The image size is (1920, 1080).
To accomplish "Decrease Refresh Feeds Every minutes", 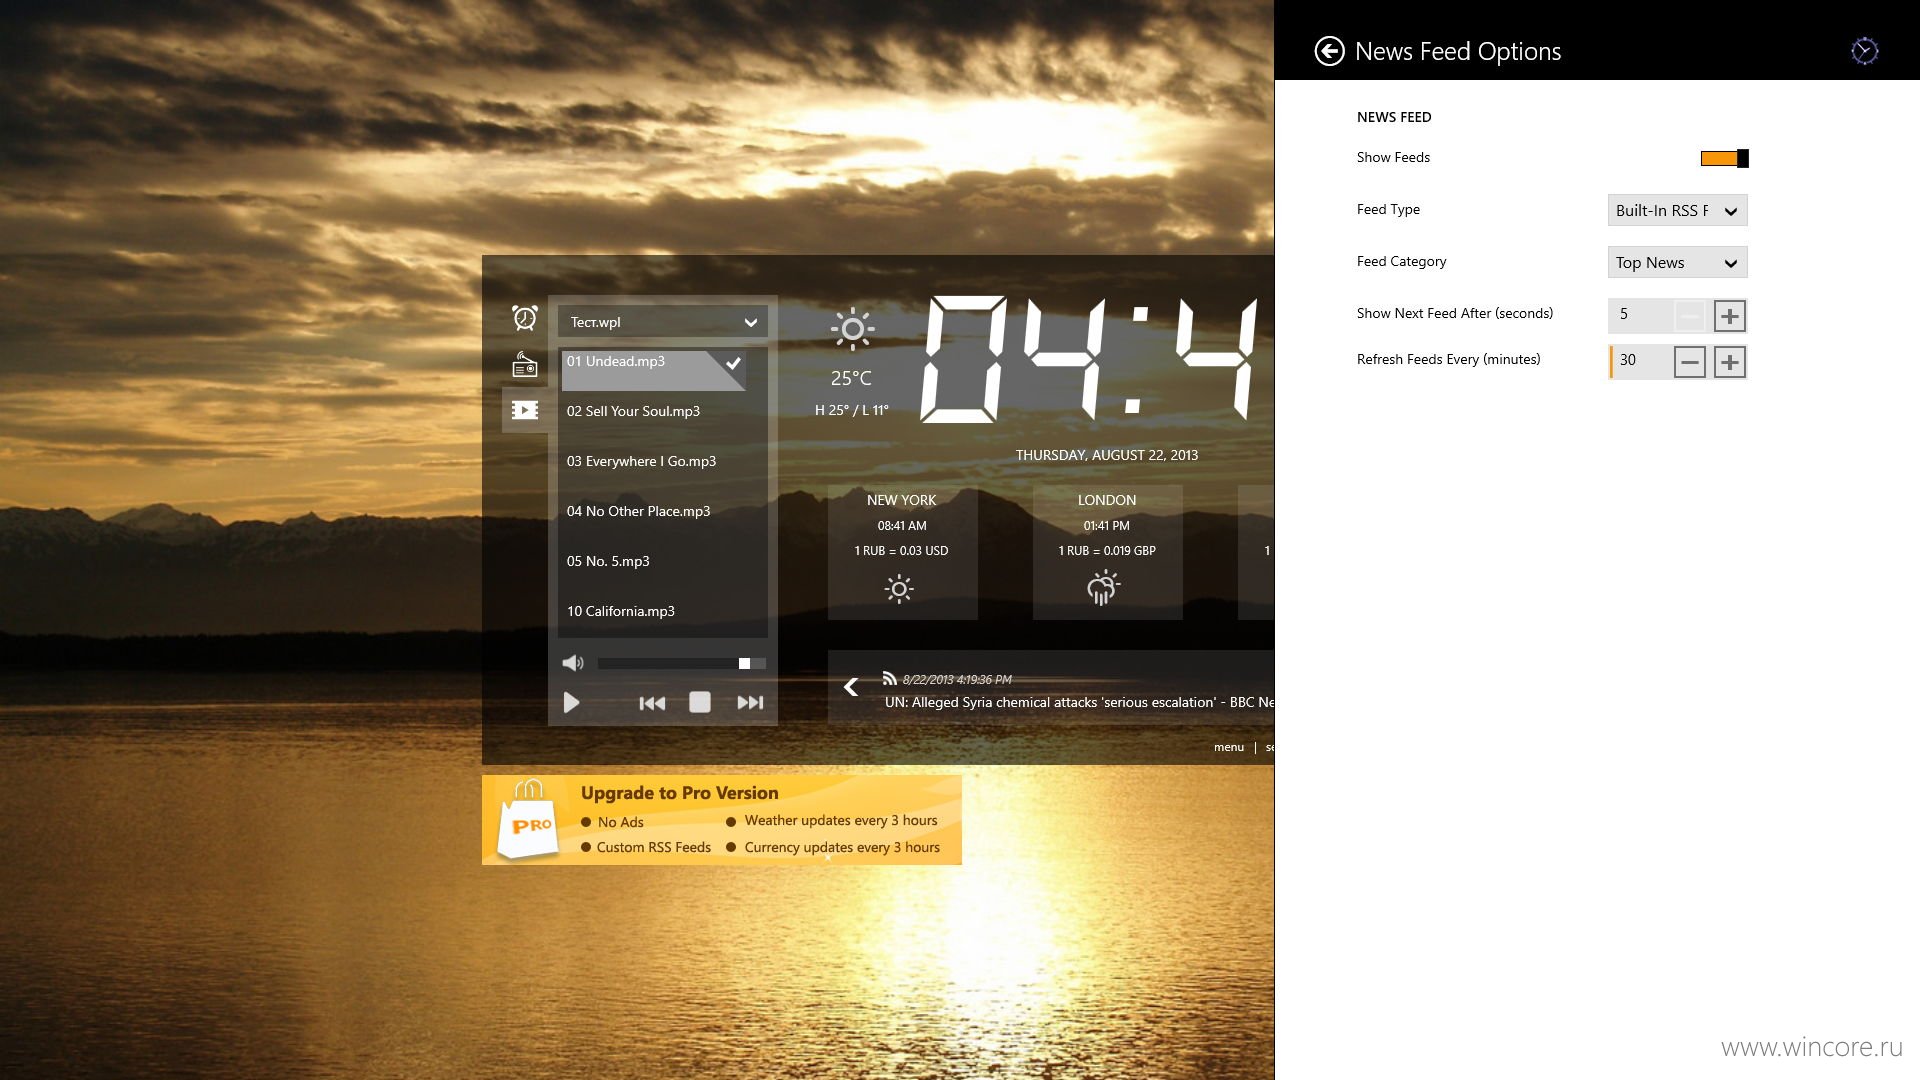I will tap(1689, 362).
